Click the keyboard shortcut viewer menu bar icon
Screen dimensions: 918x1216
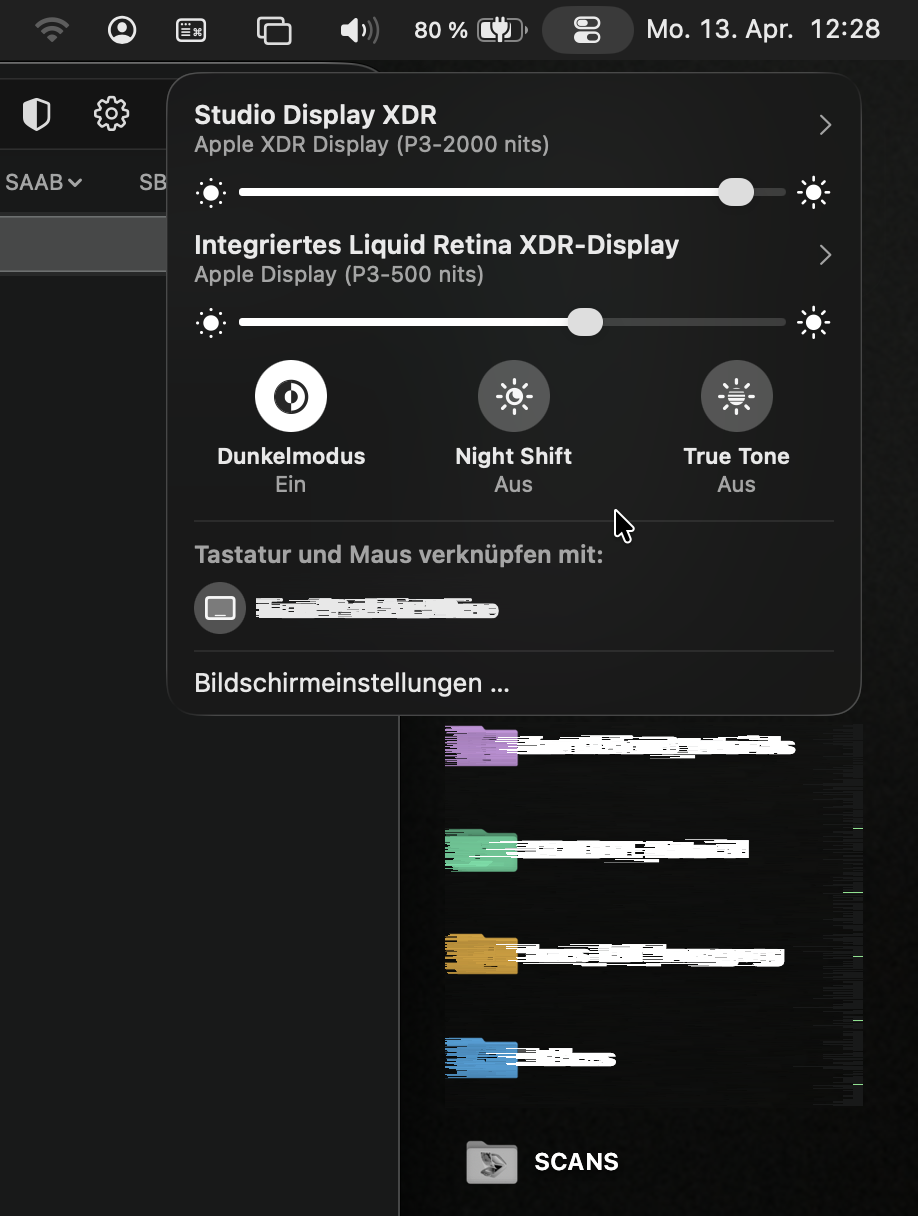tap(191, 30)
